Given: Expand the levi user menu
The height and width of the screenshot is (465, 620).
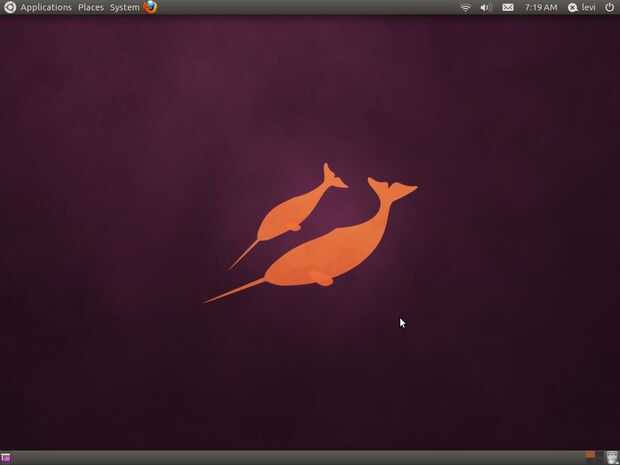Looking at the screenshot, I should point(589,8).
